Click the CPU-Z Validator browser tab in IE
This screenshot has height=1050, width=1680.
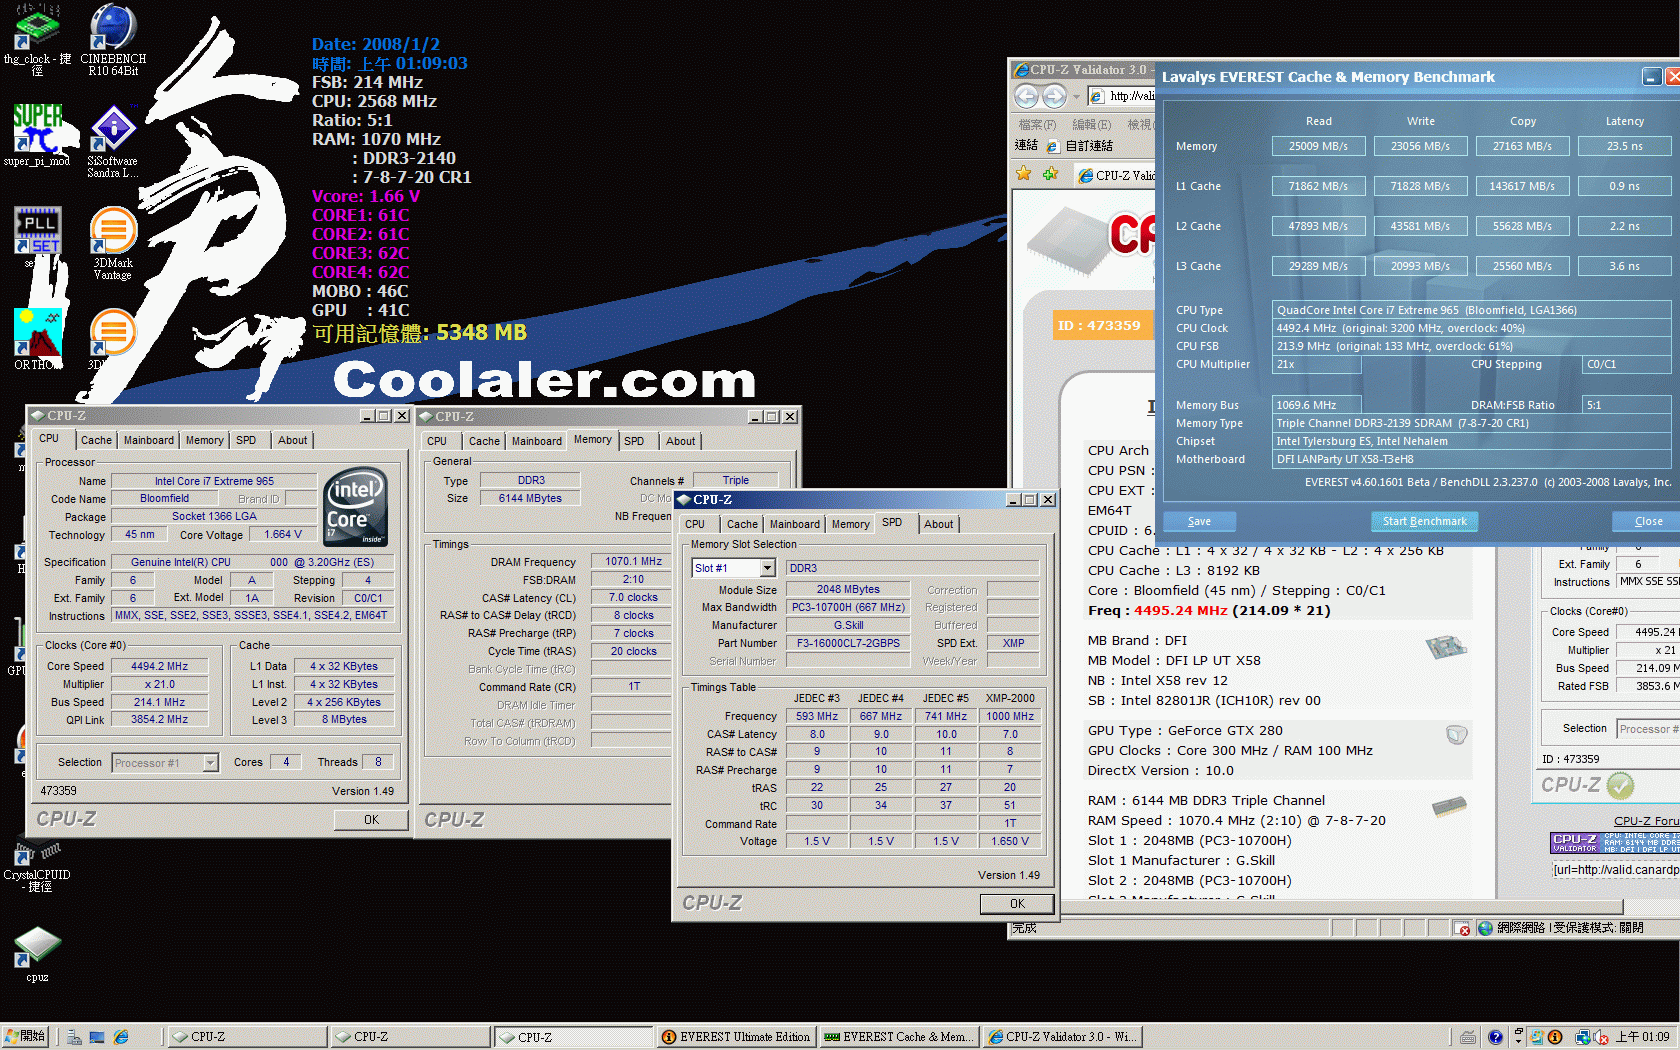(x=1115, y=175)
